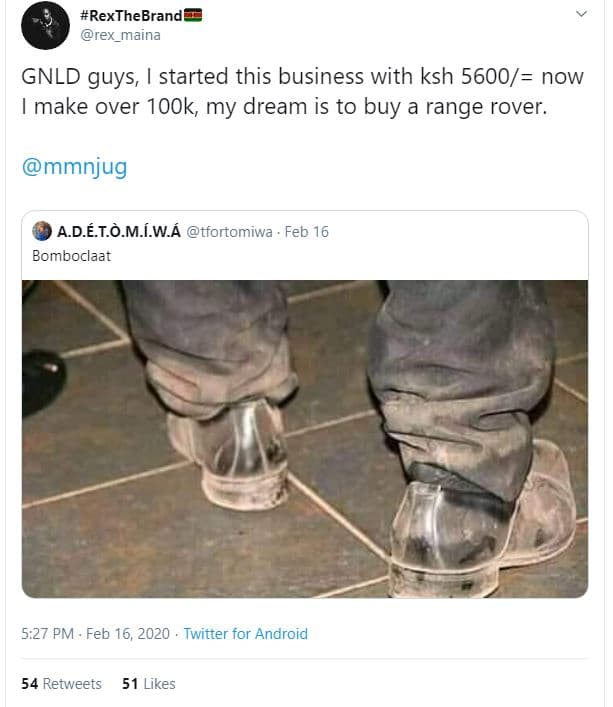Open the @mmnjug mention

(74, 167)
